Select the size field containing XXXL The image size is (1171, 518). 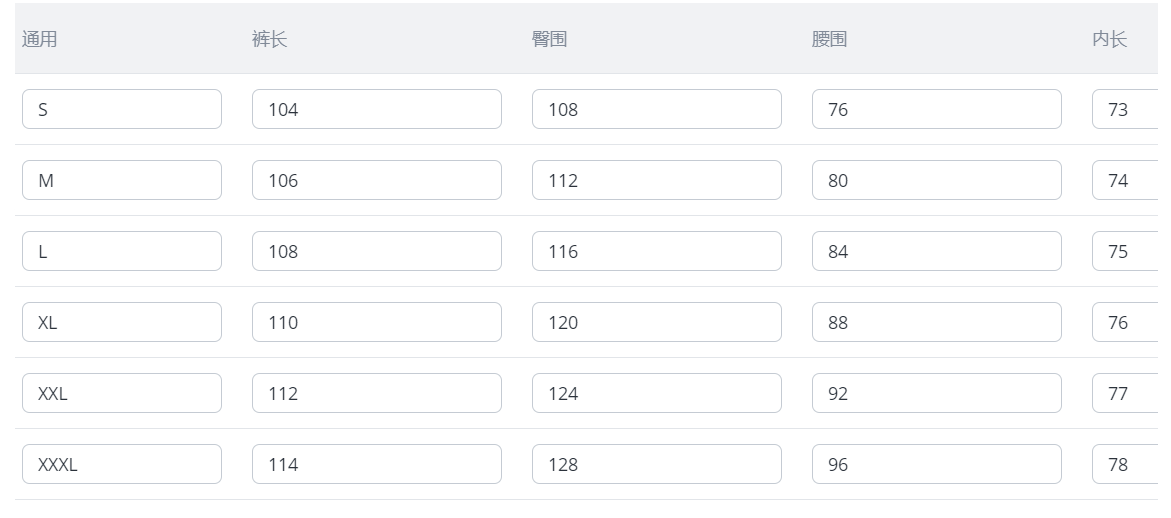122,464
